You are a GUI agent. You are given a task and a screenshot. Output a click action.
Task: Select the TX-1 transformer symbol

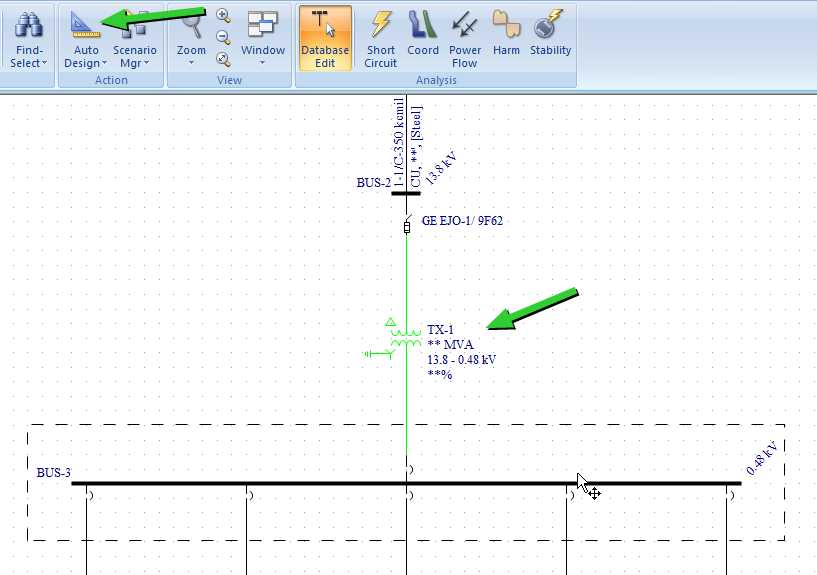point(405,338)
